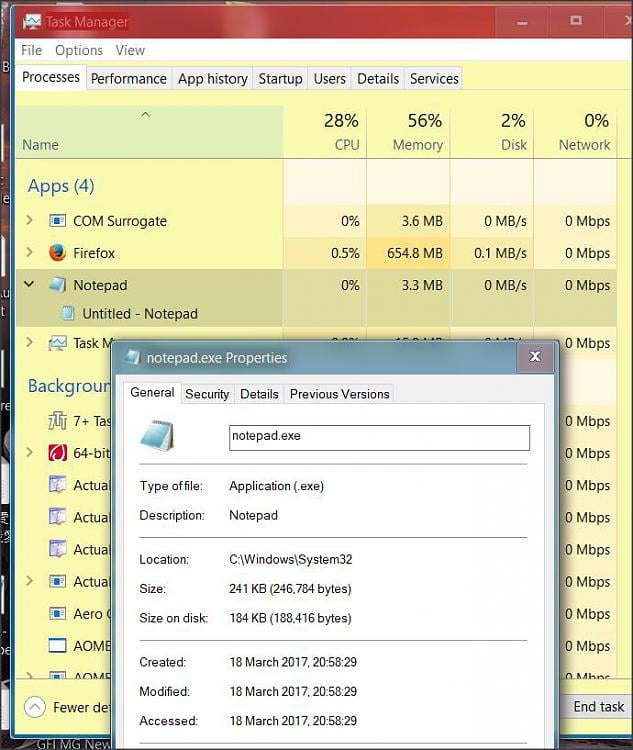Sort processes by Network column

pyautogui.click(x=575, y=132)
